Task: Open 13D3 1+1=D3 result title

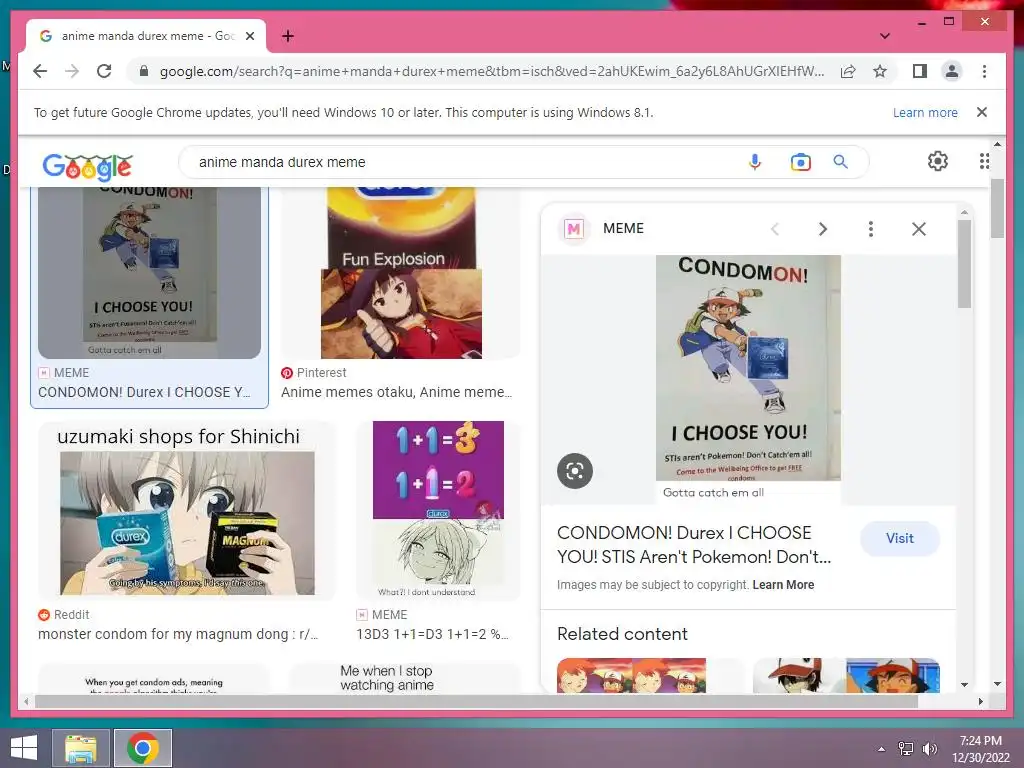Action: [432, 634]
